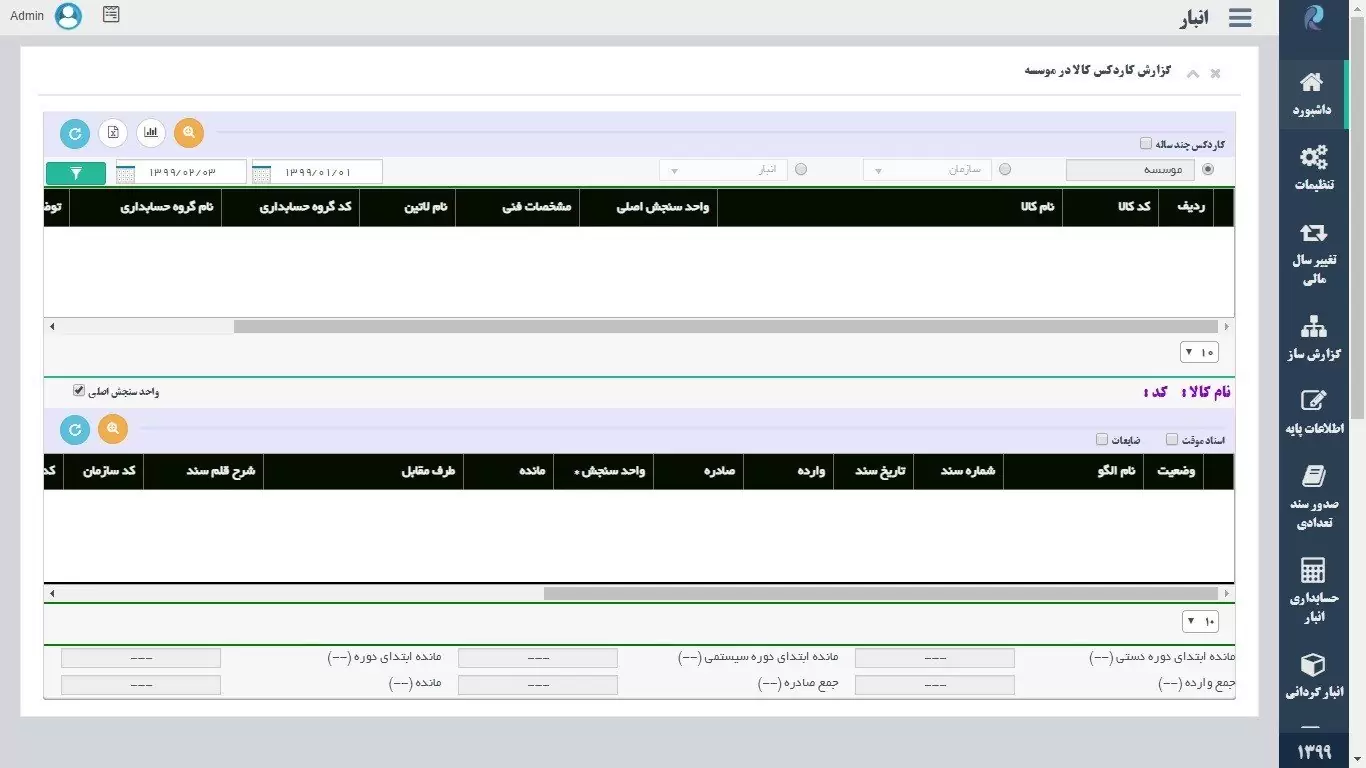This screenshot has width=1366, height=768.
Task: Refresh the lower document grid
Action: pyautogui.click(x=75, y=430)
